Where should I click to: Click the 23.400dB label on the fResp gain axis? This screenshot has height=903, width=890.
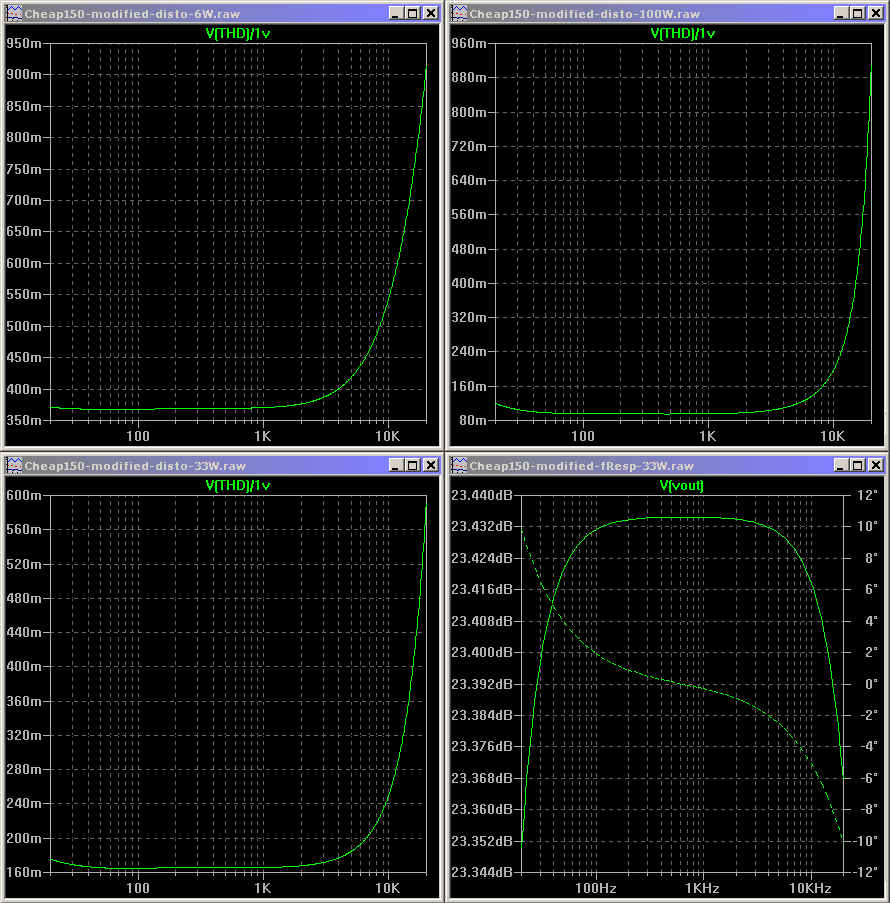482,652
